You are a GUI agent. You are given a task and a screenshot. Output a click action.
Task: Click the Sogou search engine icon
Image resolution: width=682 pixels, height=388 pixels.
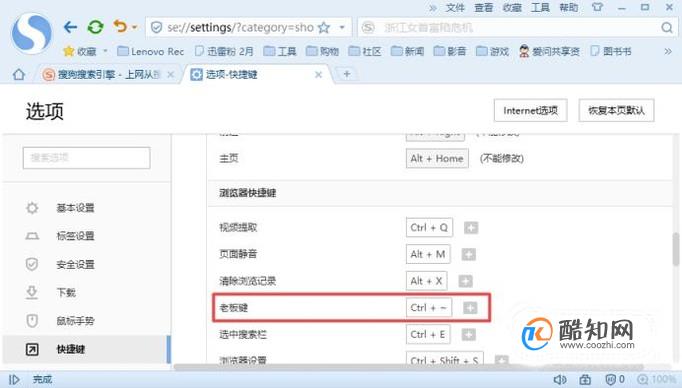(x=368, y=28)
